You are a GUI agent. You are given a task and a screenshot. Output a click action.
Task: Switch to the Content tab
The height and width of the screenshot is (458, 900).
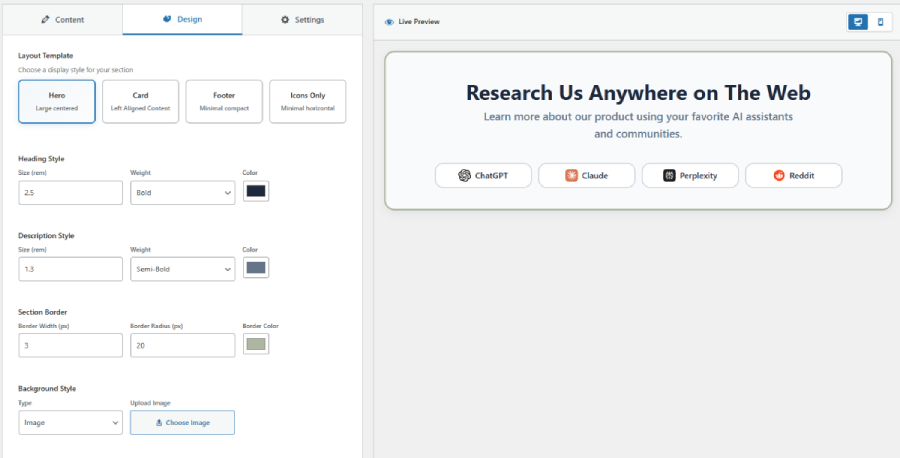tap(62, 20)
